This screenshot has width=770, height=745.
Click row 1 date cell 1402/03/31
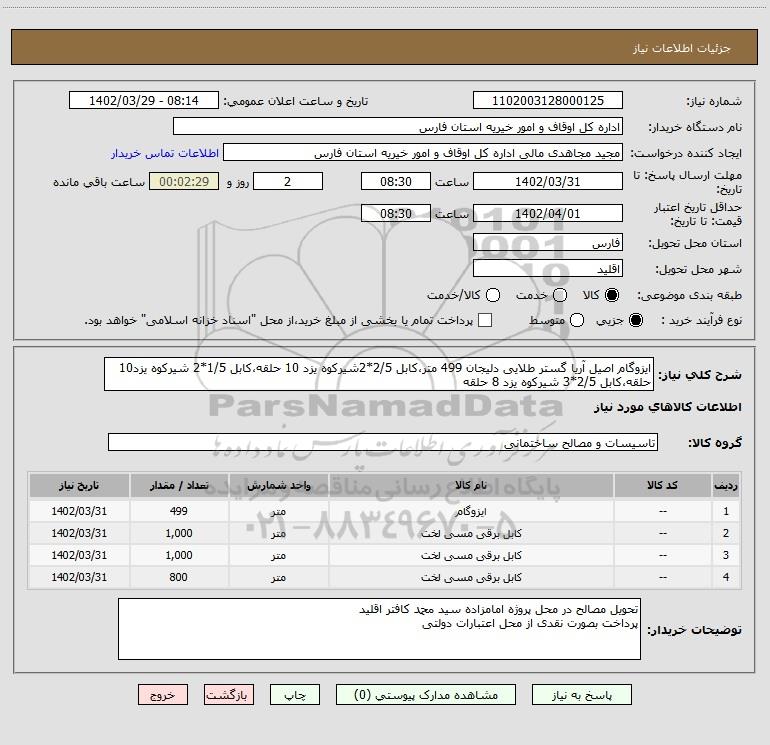79,511
